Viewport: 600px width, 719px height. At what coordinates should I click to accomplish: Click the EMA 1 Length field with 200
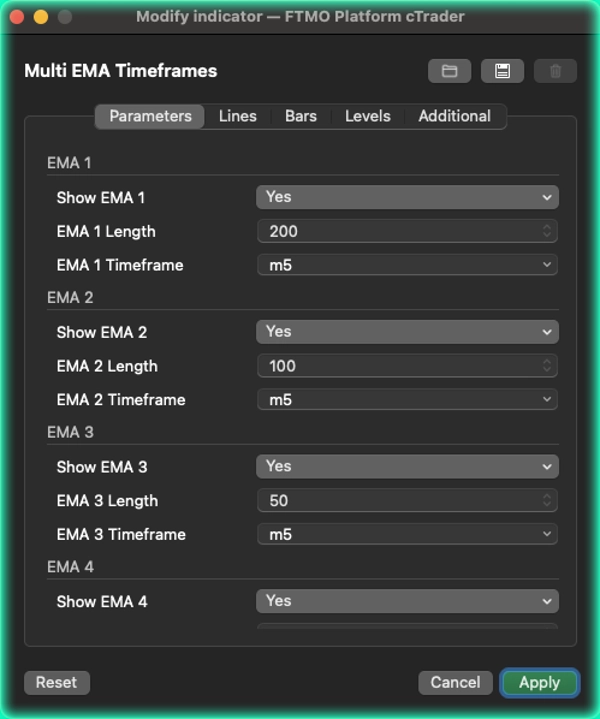coord(407,231)
